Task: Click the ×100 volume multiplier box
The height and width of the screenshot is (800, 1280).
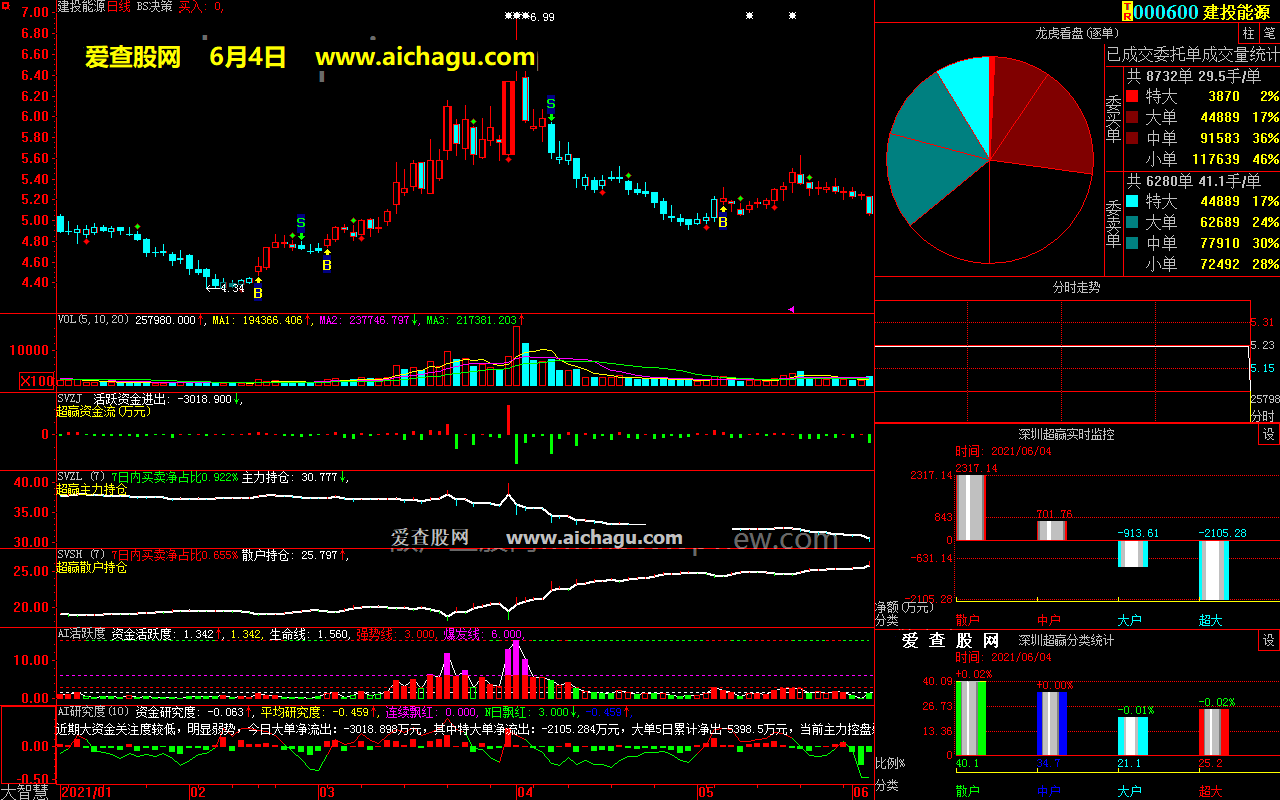Action: click(x=36, y=381)
